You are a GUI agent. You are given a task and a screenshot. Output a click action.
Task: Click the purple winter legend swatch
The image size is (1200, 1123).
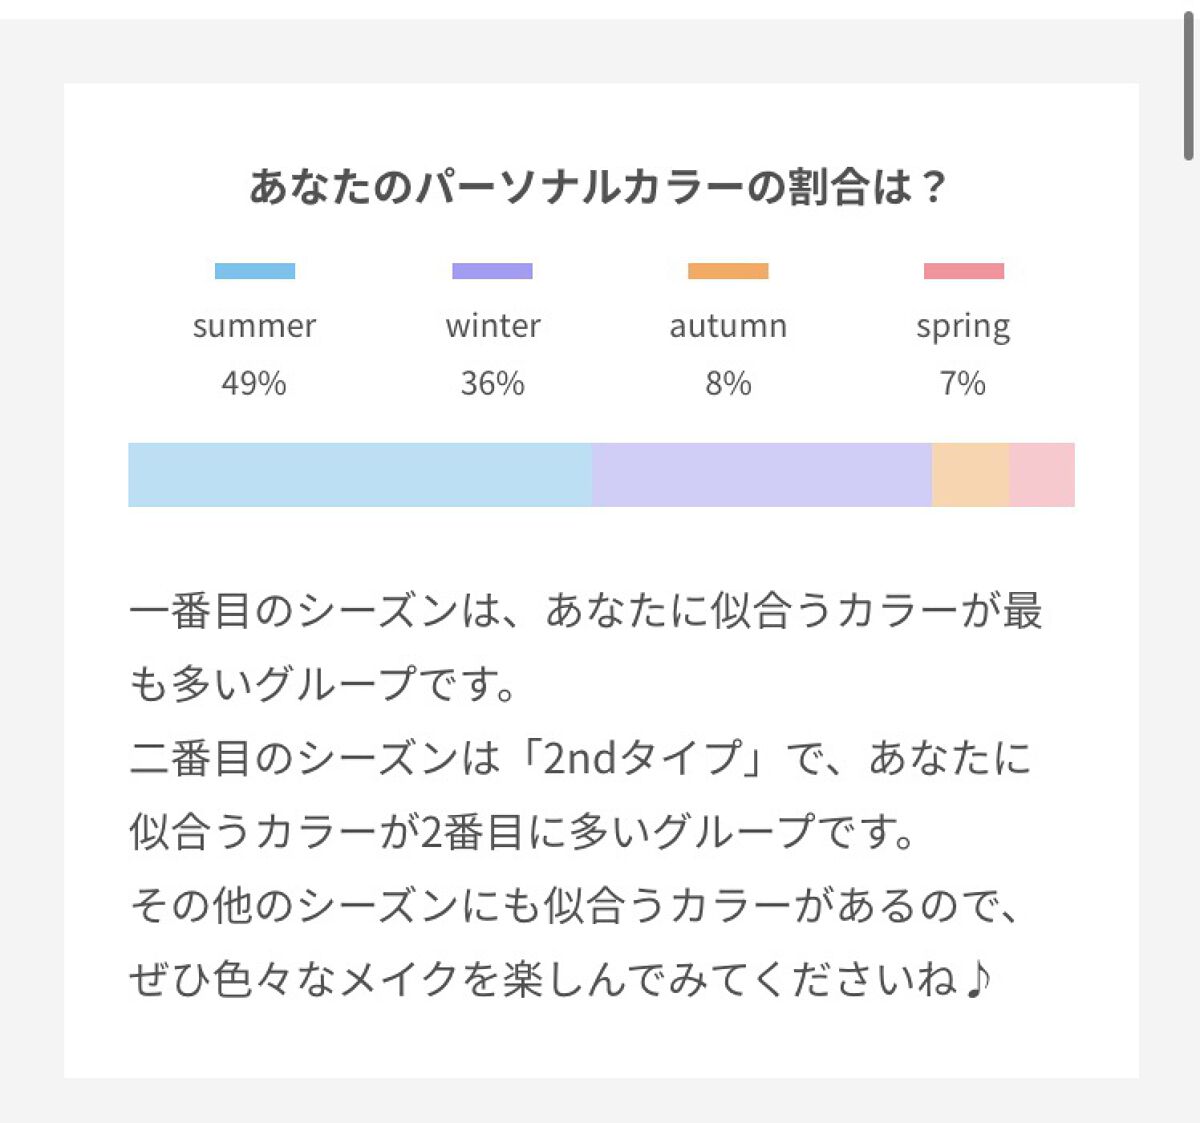click(492, 271)
